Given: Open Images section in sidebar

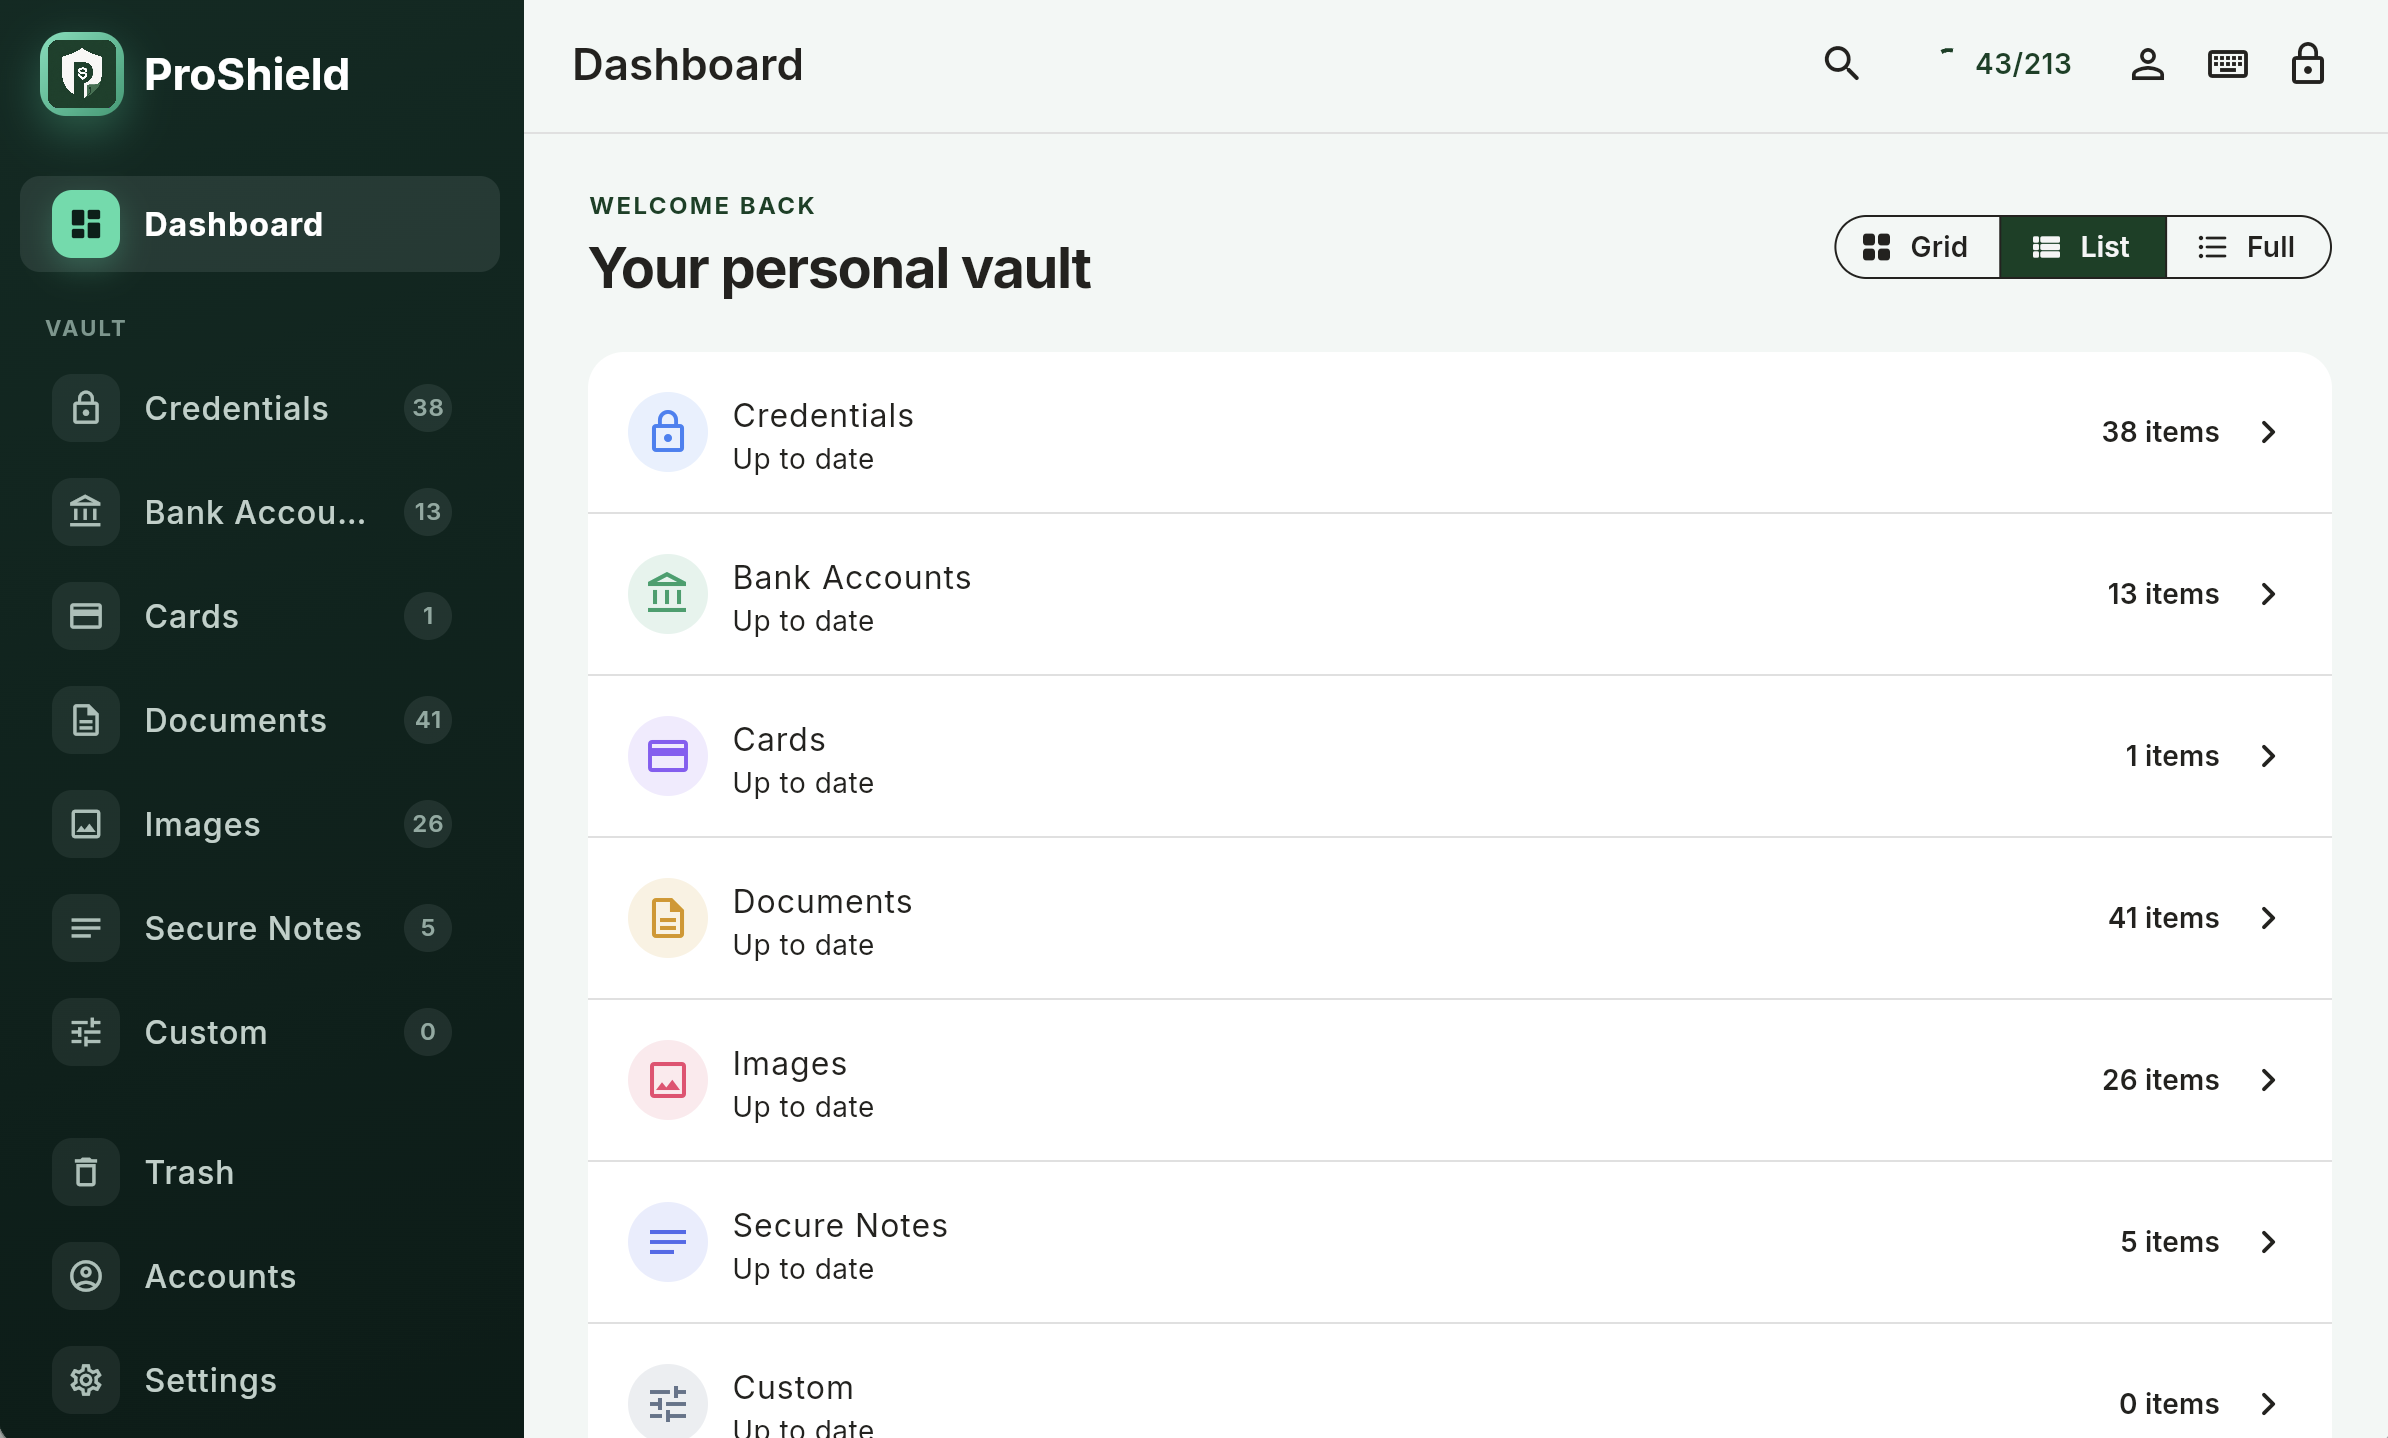Looking at the screenshot, I should (260, 824).
